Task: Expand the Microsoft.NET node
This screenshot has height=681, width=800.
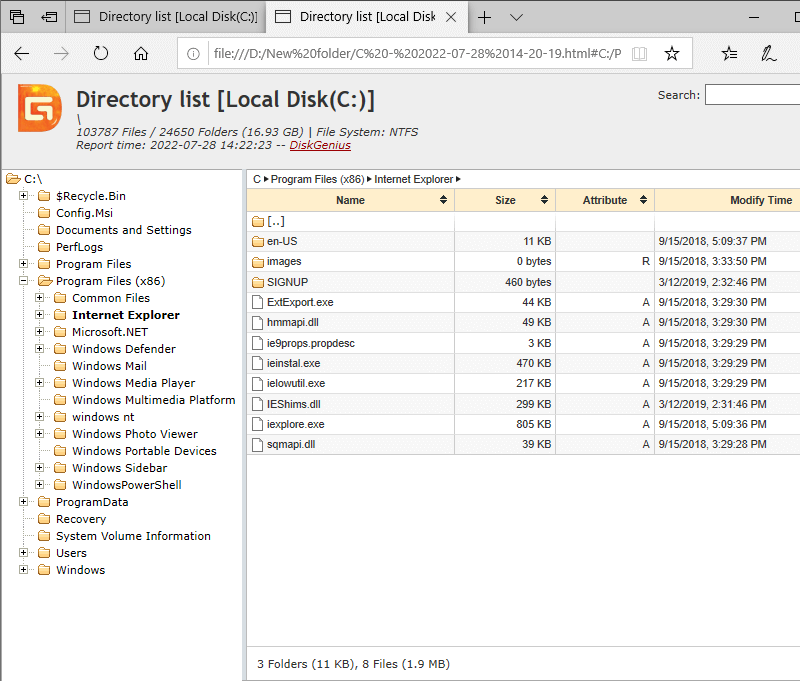Action: (39, 331)
